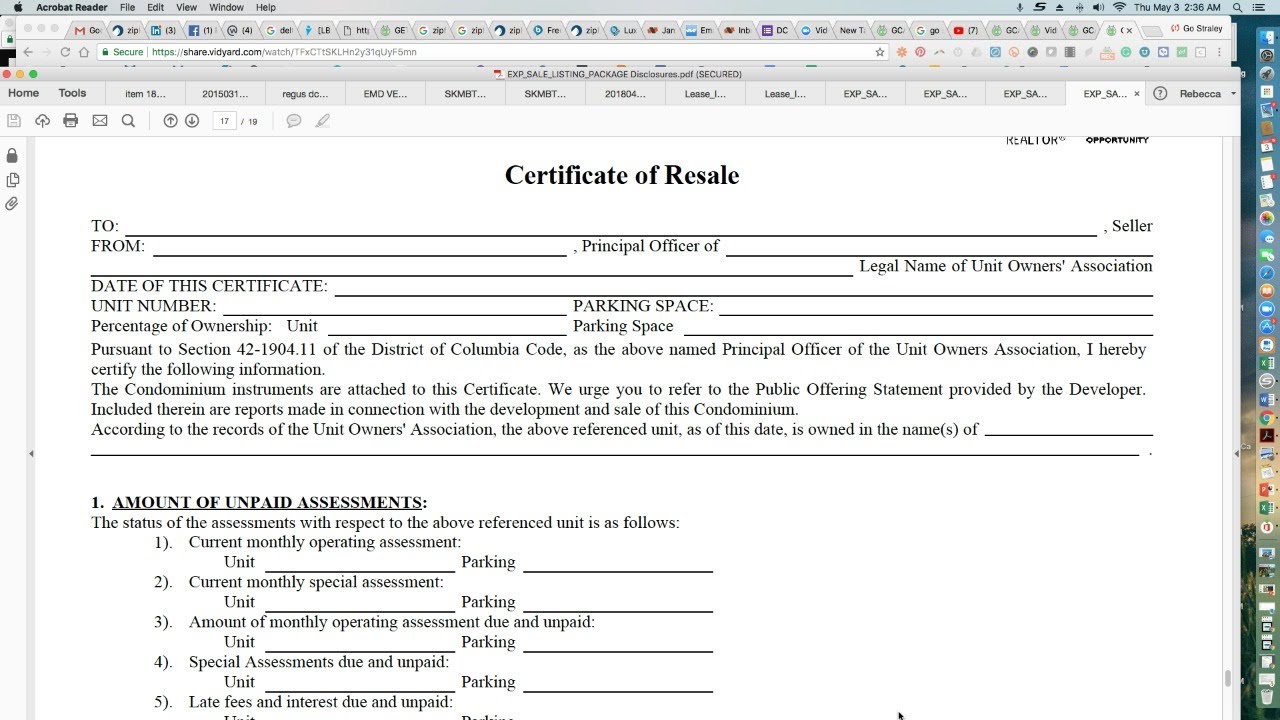
Task: Click the cloud upload icon
Action: pos(42,120)
